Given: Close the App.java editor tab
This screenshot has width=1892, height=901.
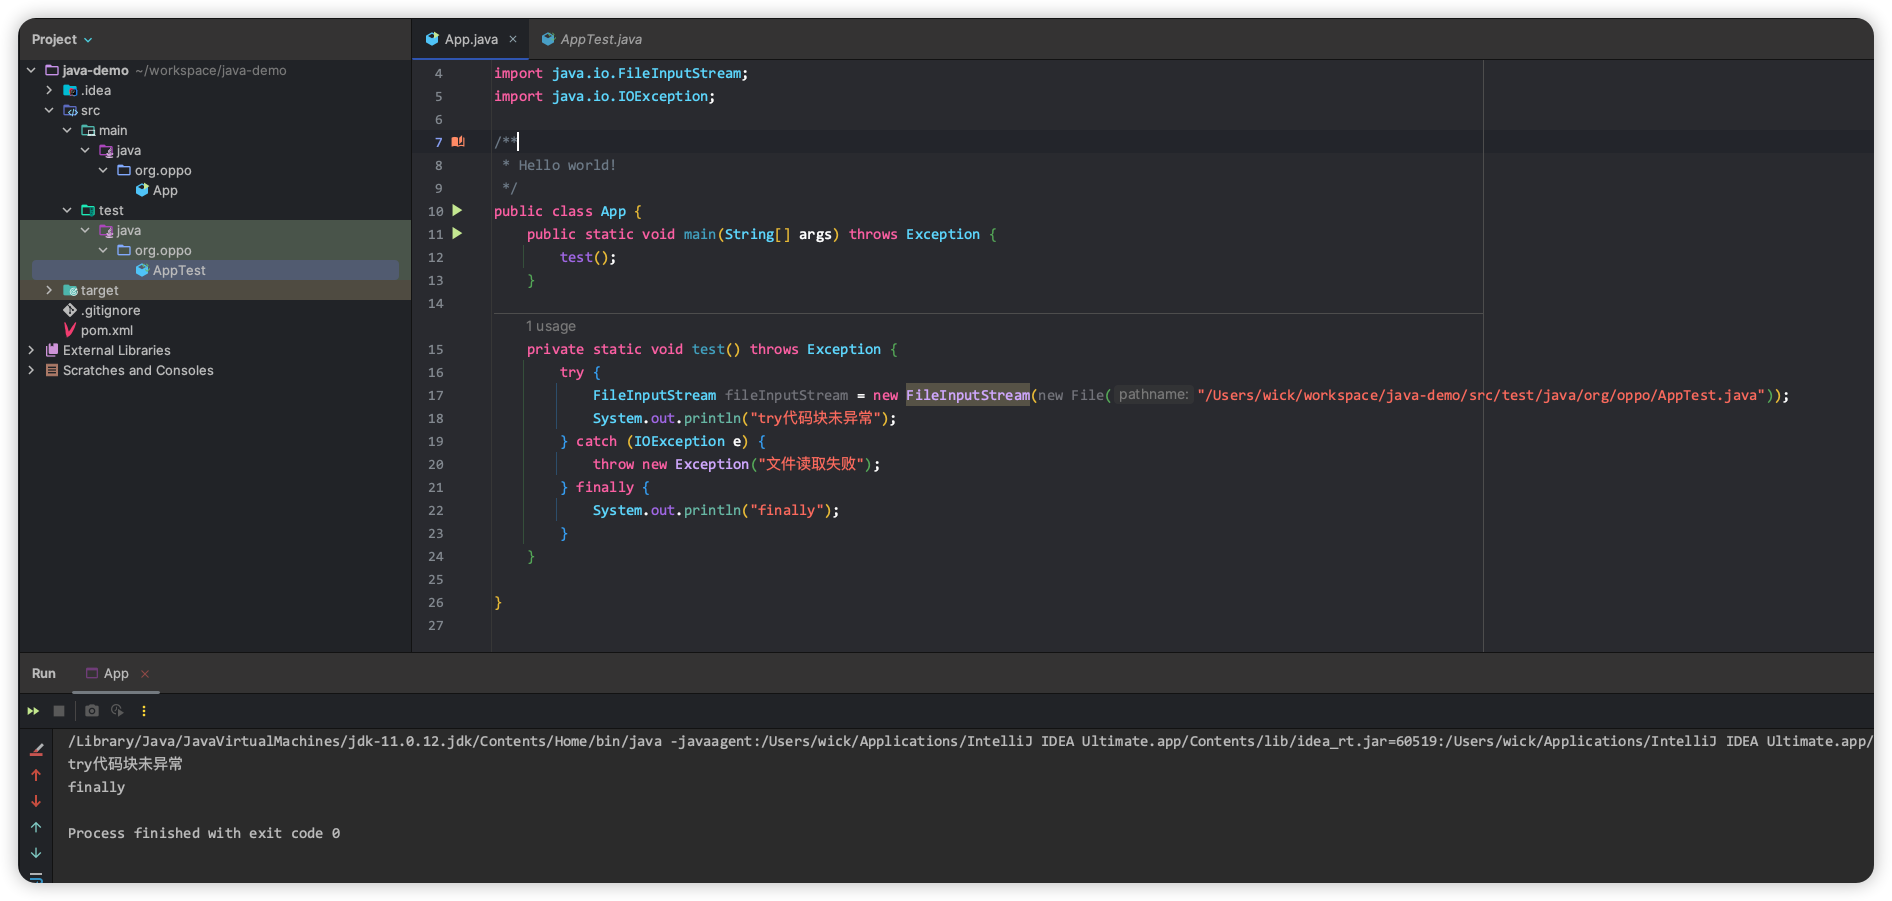Looking at the screenshot, I should [513, 39].
